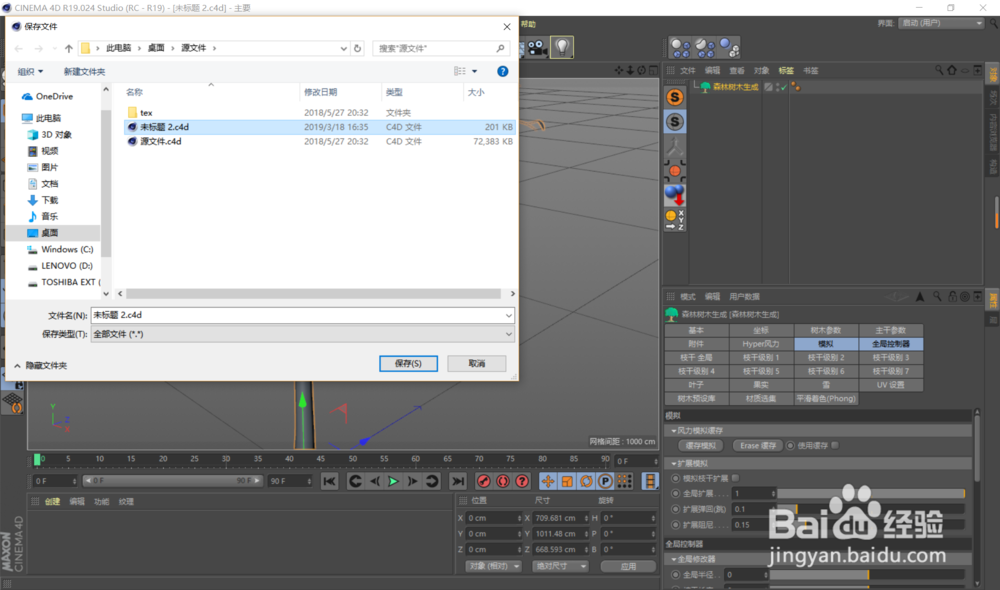Click the XYZ axis lock icon
The height and width of the screenshot is (590, 1000).
coord(675,219)
